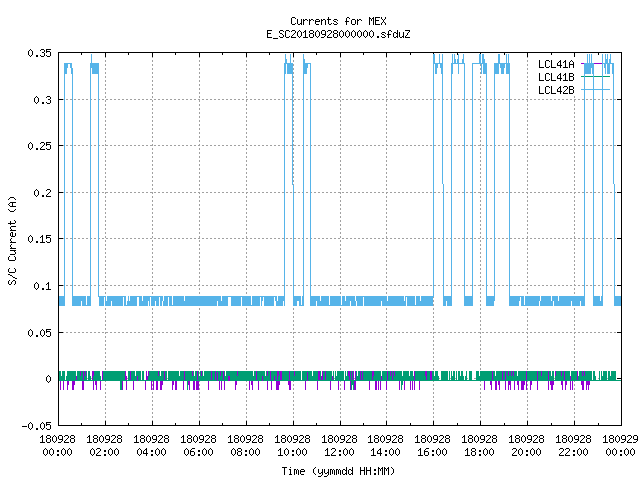Click the LCL41B legend label
The height and width of the screenshot is (480, 640).
point(556,77)
